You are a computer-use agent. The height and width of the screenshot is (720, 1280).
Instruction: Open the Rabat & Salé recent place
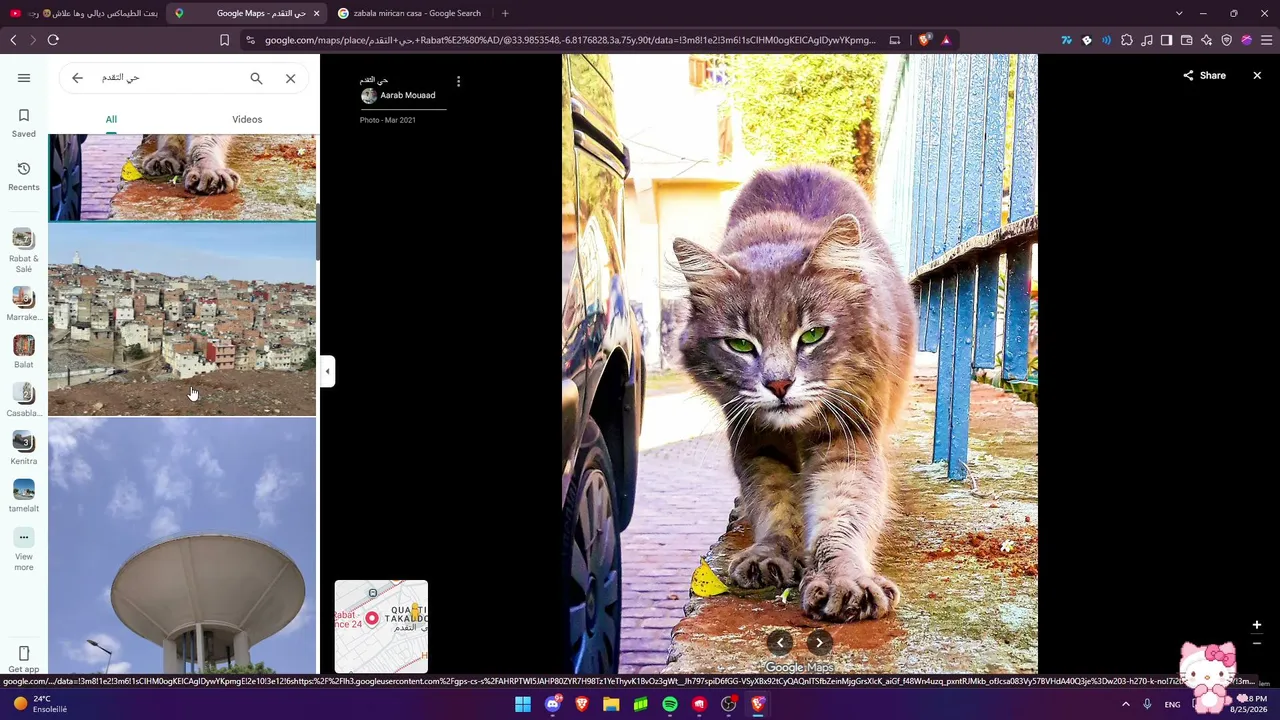click(x=24, y=250)
